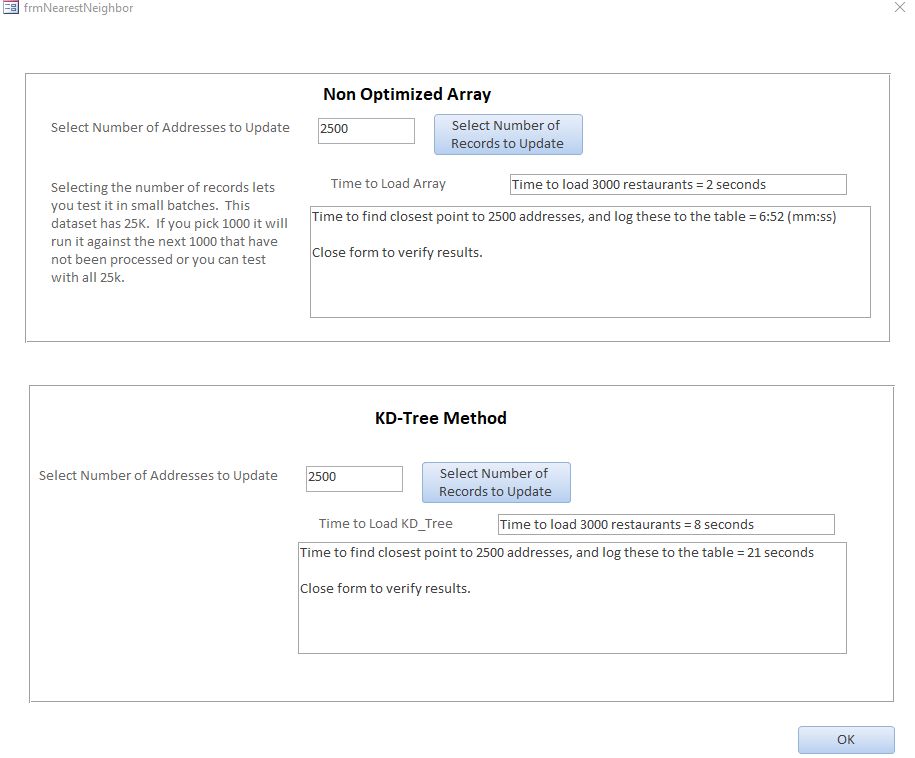Image resolution: width=915 pixels, height=758 pixels.
Task: Click the 'Time to Load Array' label
Action: (388, 184)
